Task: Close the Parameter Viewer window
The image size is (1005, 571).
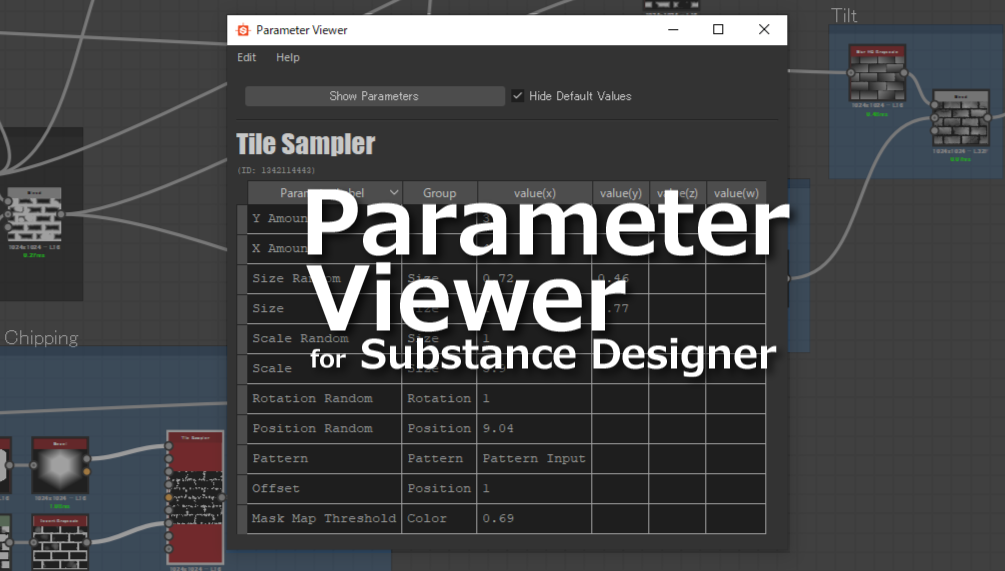Action: 764,29
